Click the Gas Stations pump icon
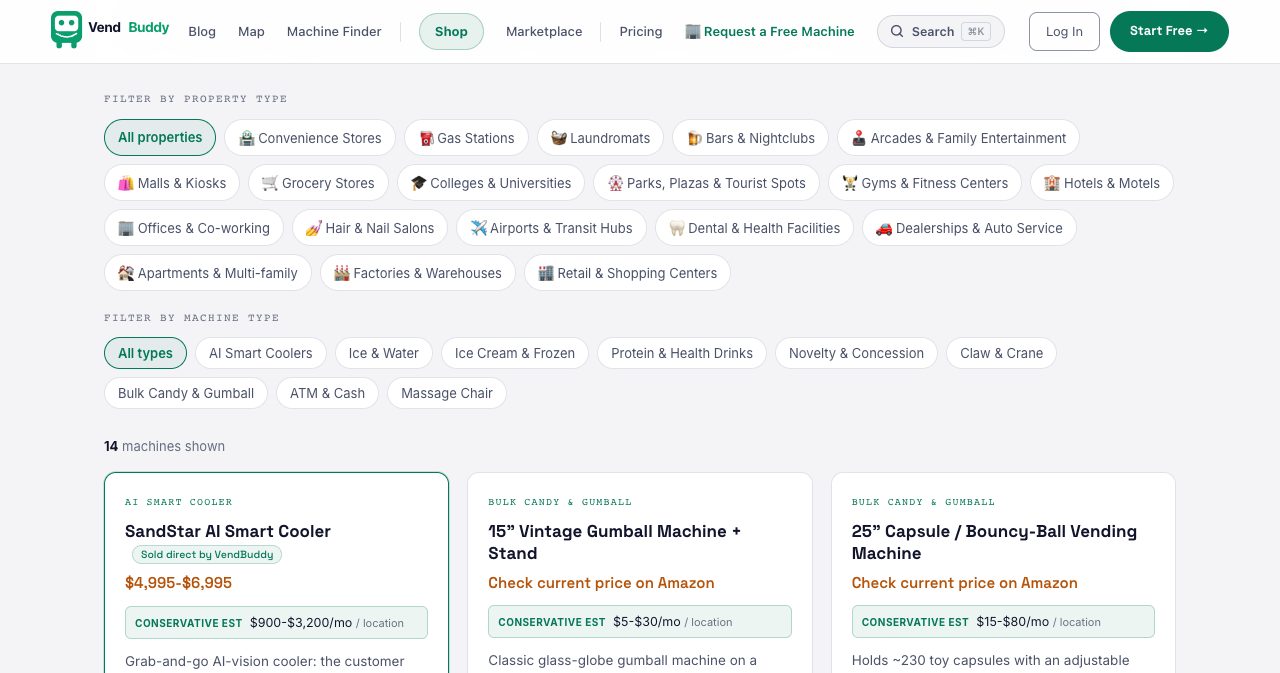 click(426, 138)
